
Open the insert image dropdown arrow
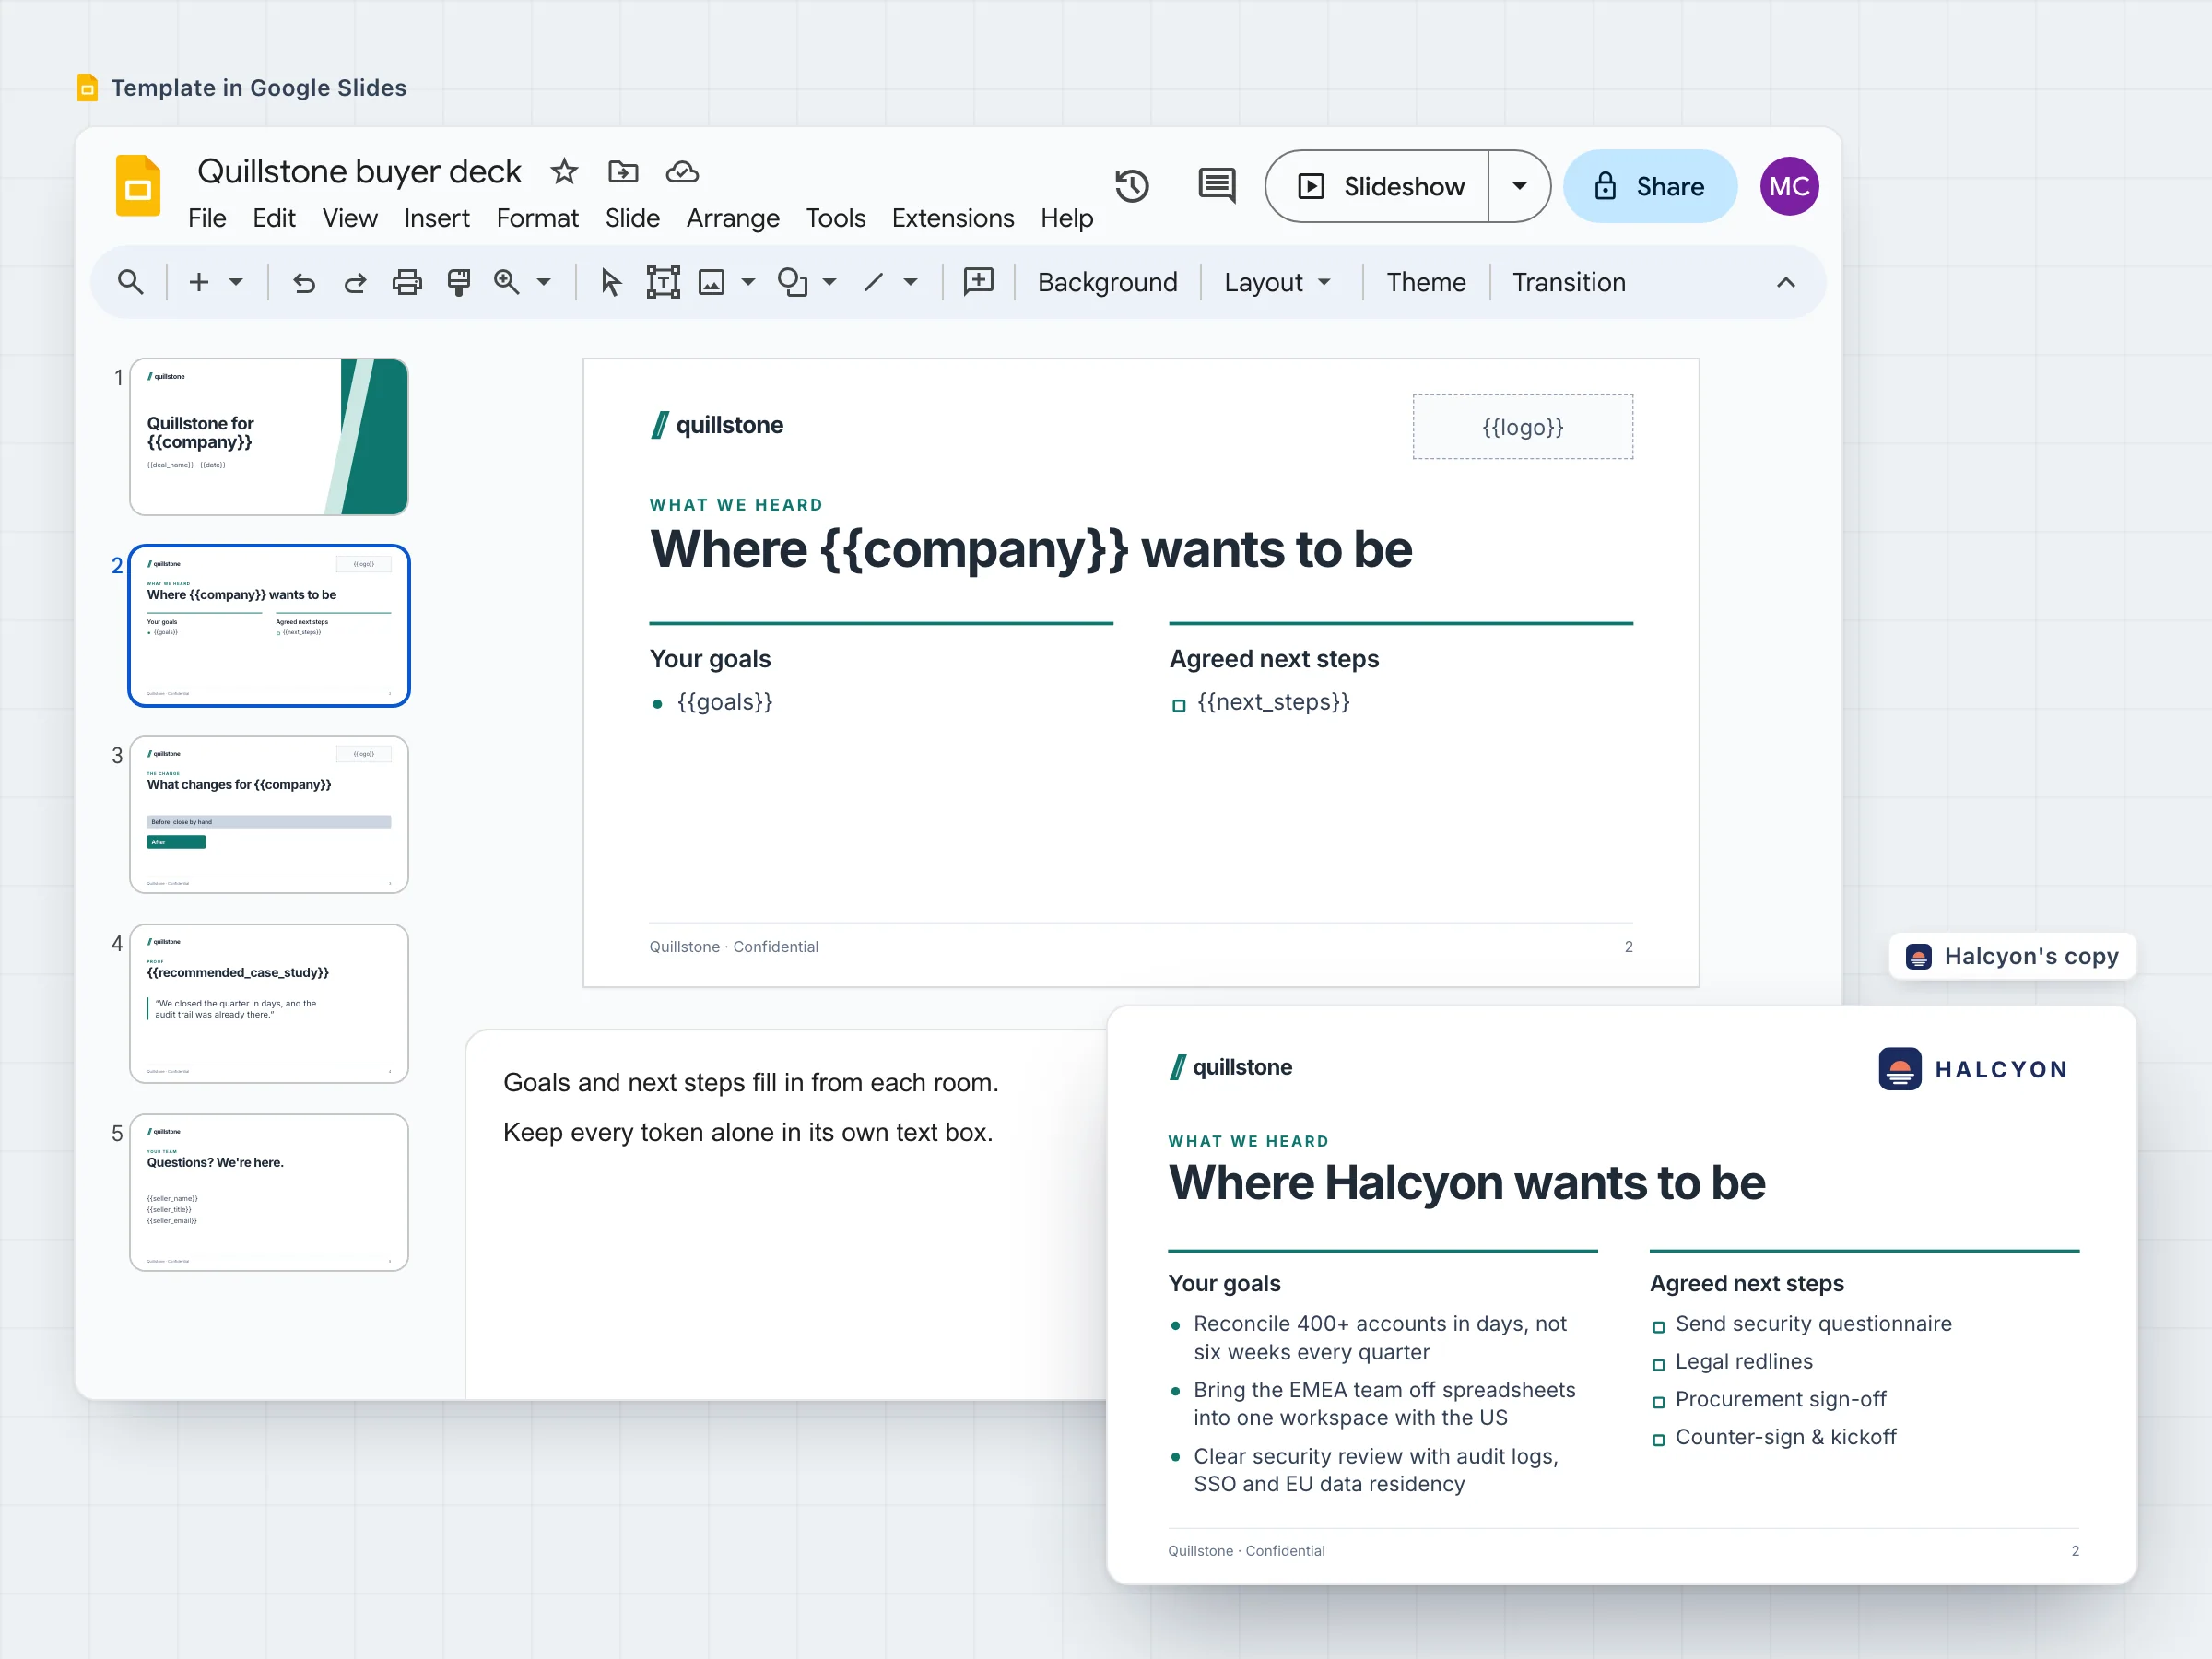point(748,283)
